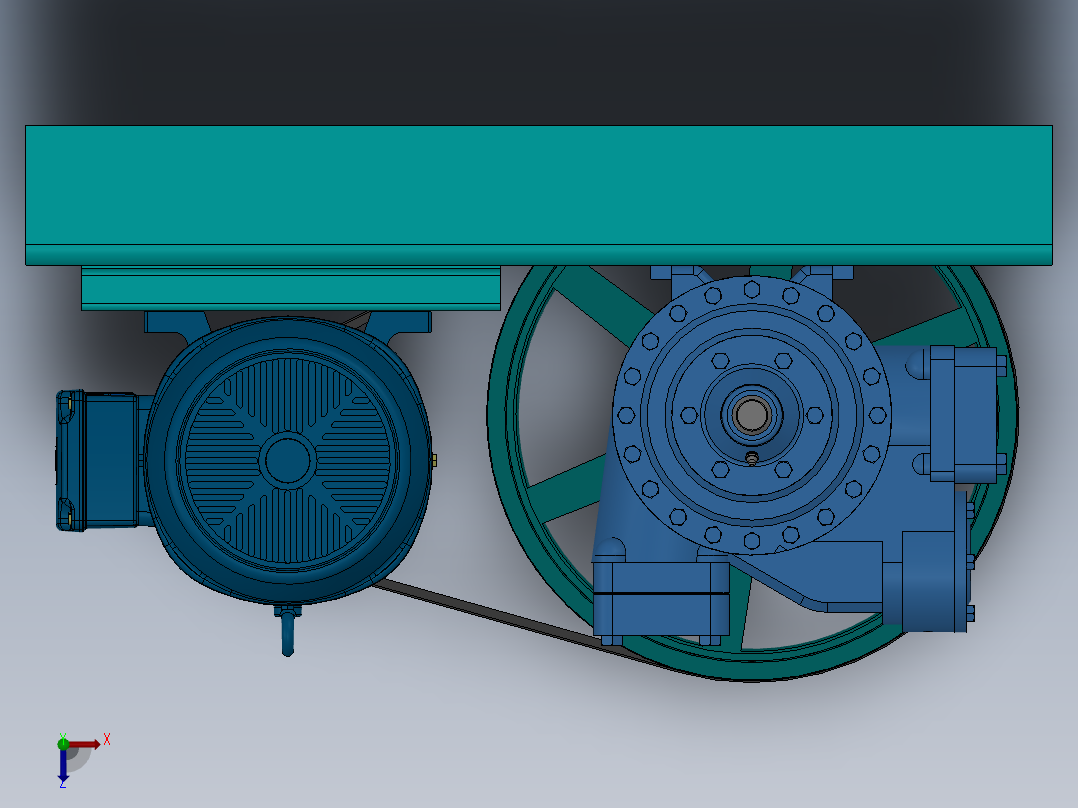Select the gearbox foot block at lower left
Image resolution: width=1078 pixels, height=808 pixels.
point(661,600)
